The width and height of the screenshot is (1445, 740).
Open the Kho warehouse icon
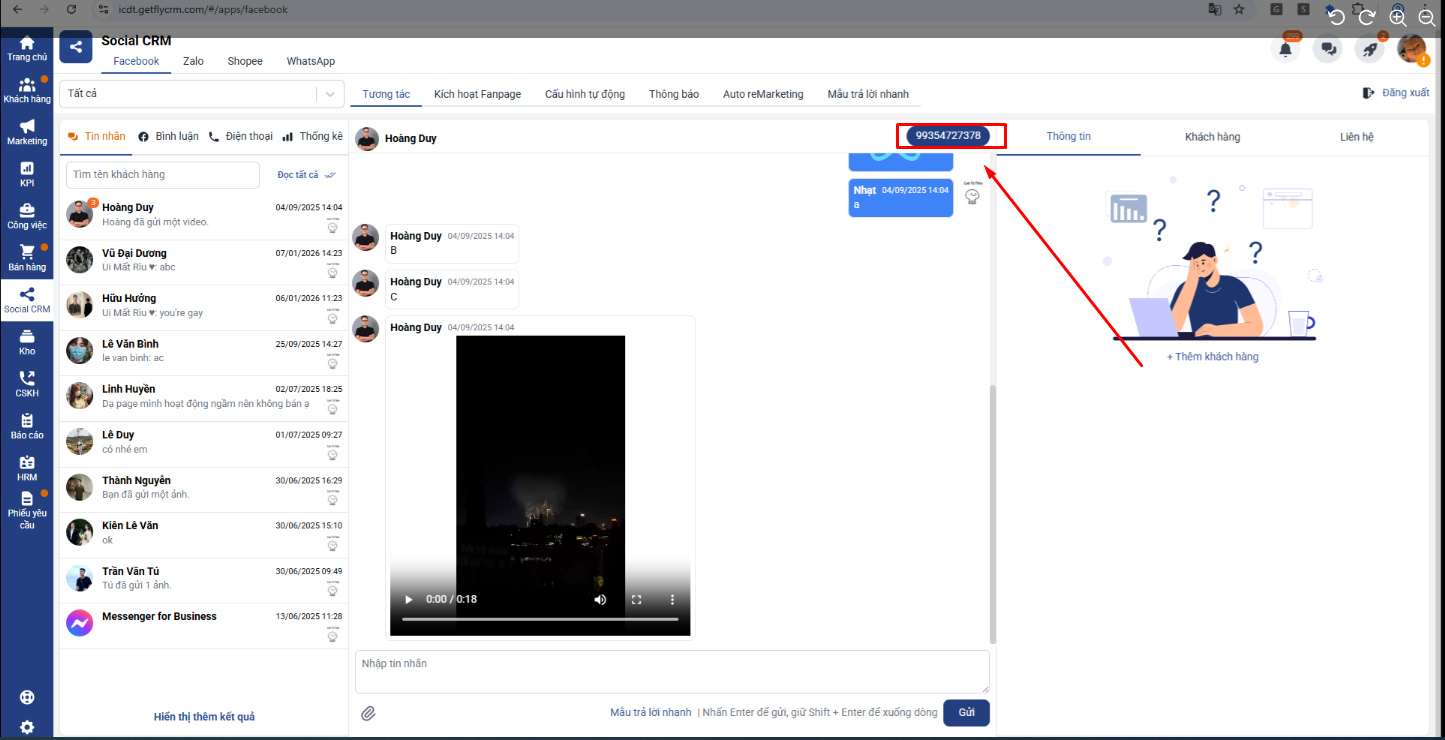[27, 342]
